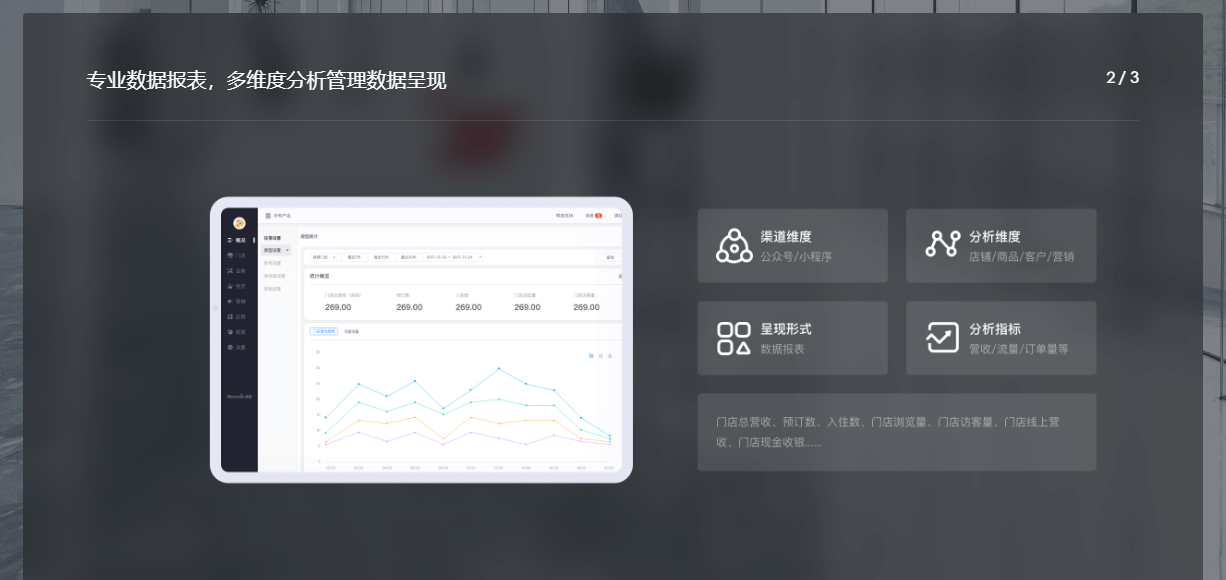
Task: Click the 呈现形式 shapes grid icon
Action: click(734, 338)
